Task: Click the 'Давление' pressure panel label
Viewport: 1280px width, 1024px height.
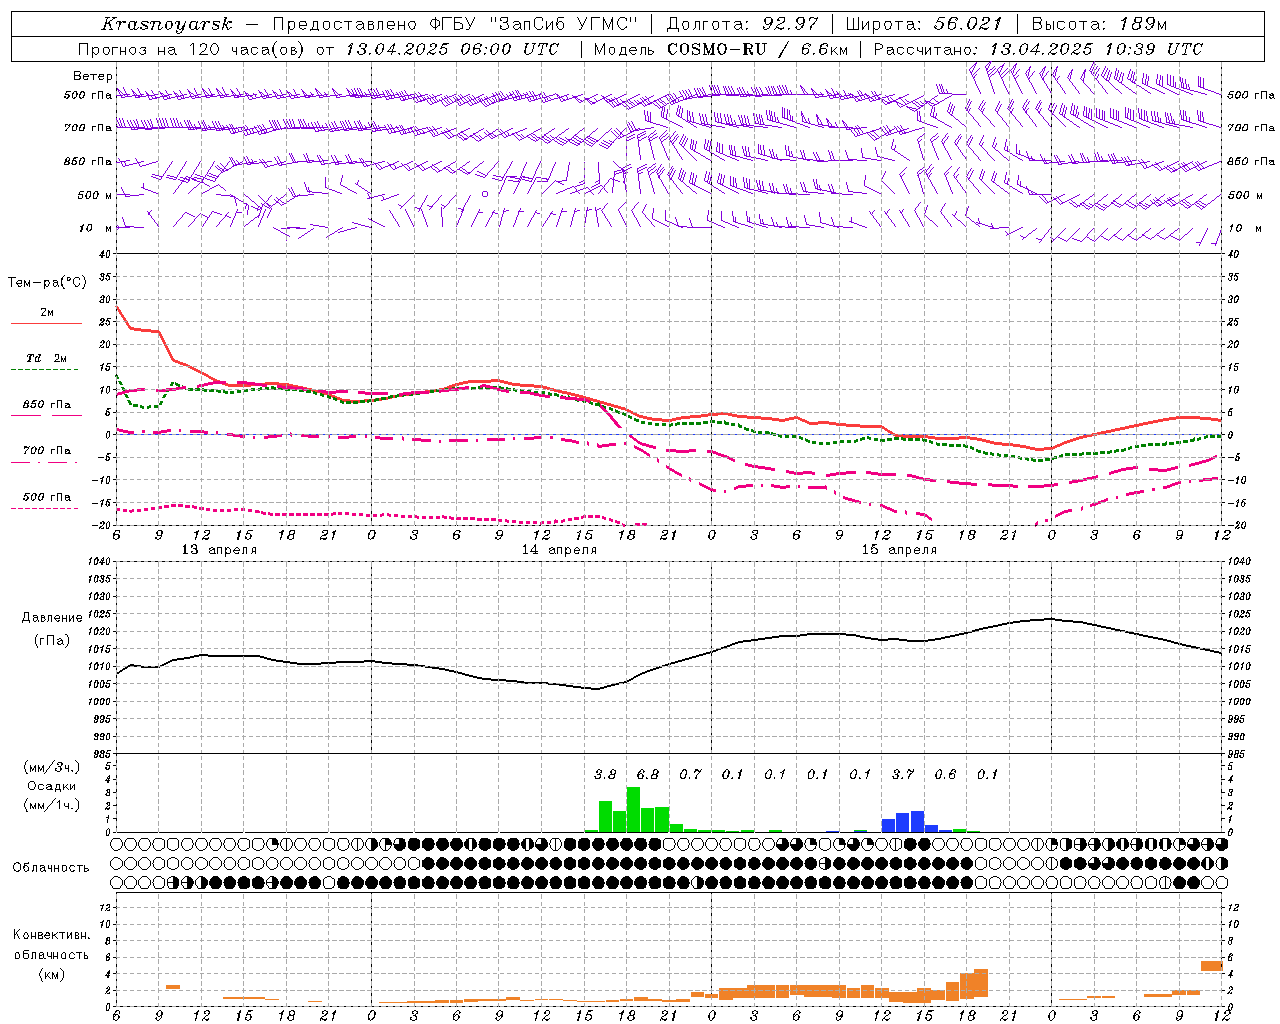Action: [52, 618]
